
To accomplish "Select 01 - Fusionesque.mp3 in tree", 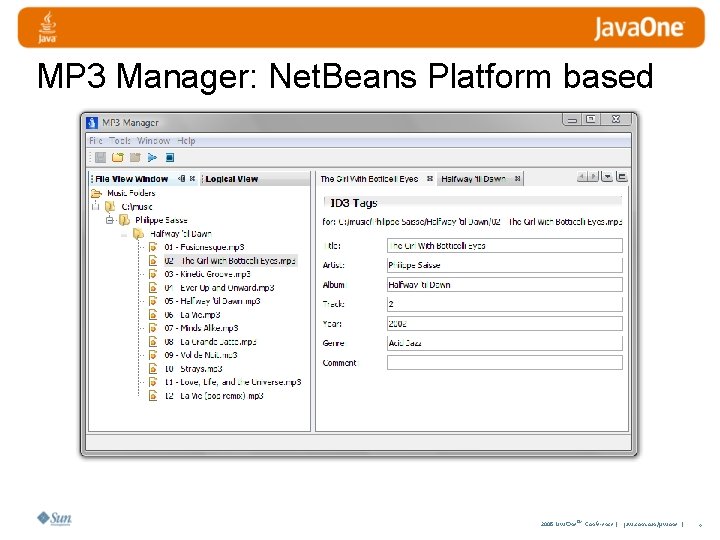I will (x=204, y=247).
